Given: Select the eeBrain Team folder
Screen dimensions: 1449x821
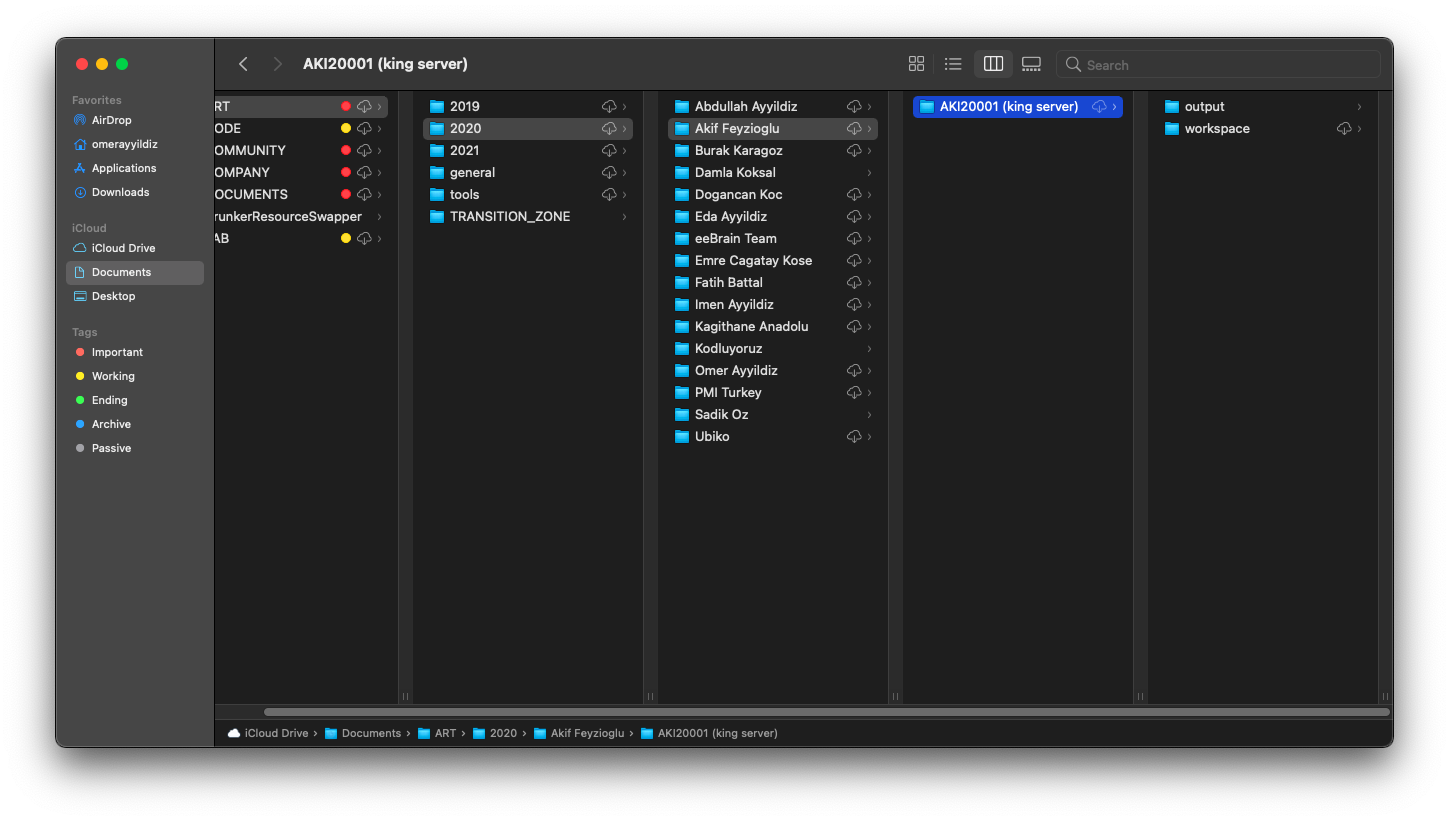Looking at the screenshot, I should point(773,238).
